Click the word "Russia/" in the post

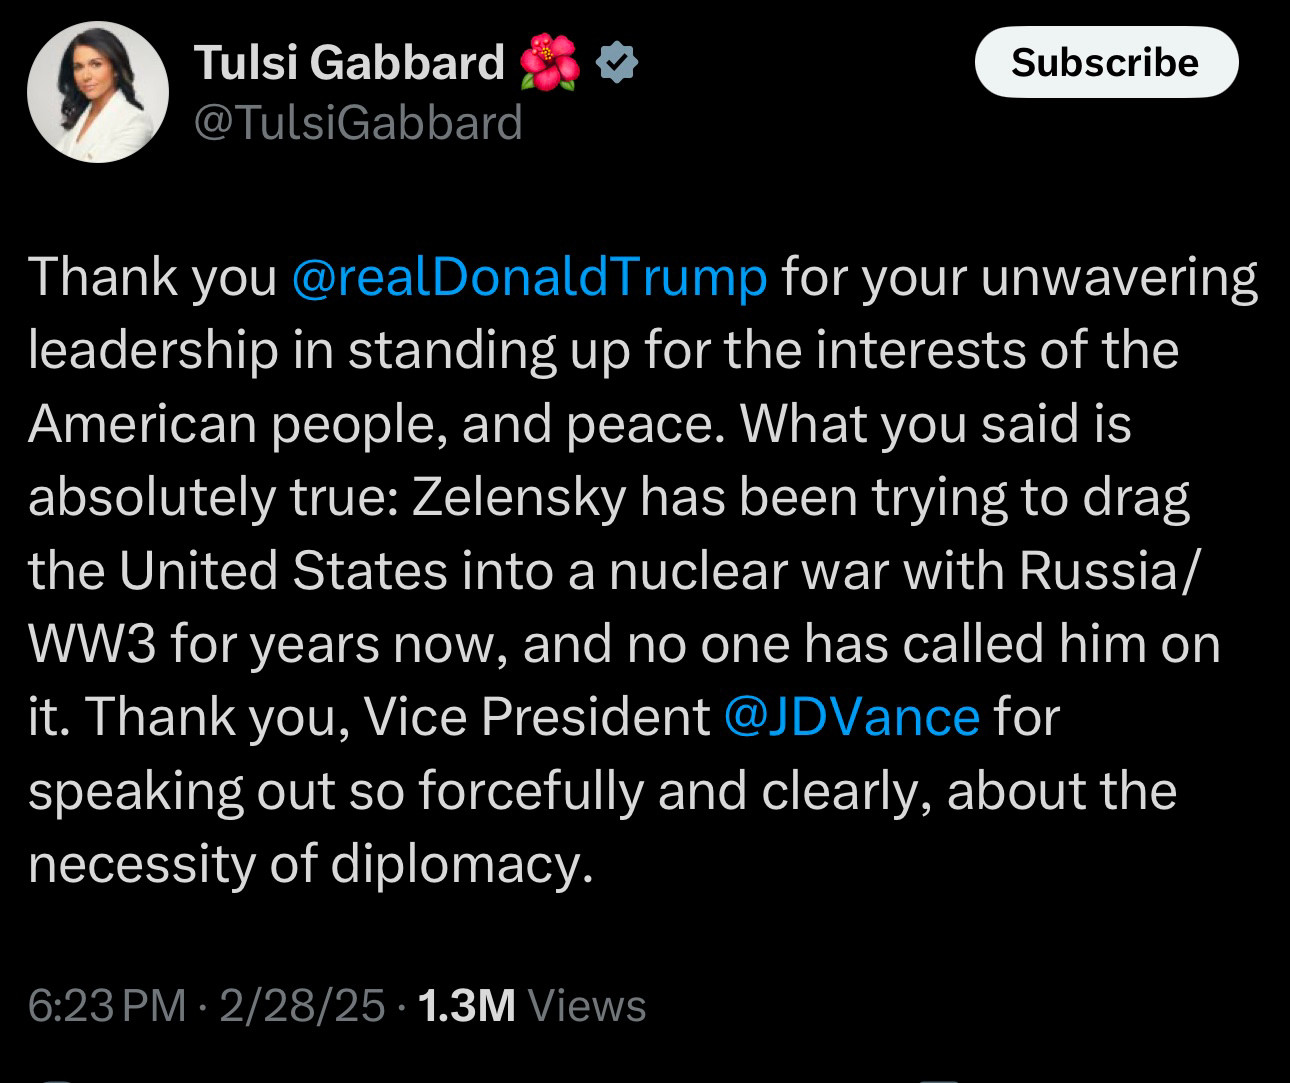(x=1108, y=571)
